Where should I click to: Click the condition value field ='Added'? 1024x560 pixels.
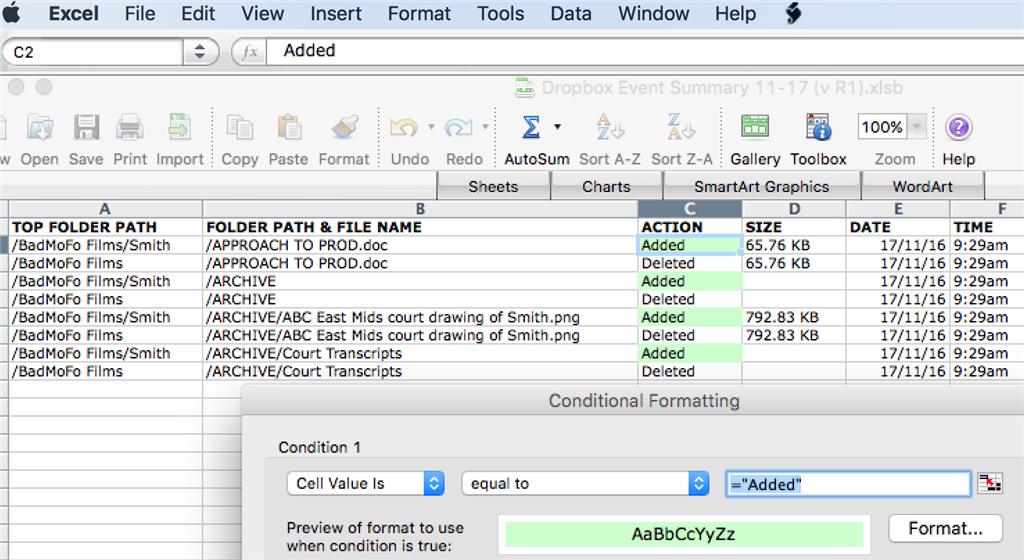point(848,484)
